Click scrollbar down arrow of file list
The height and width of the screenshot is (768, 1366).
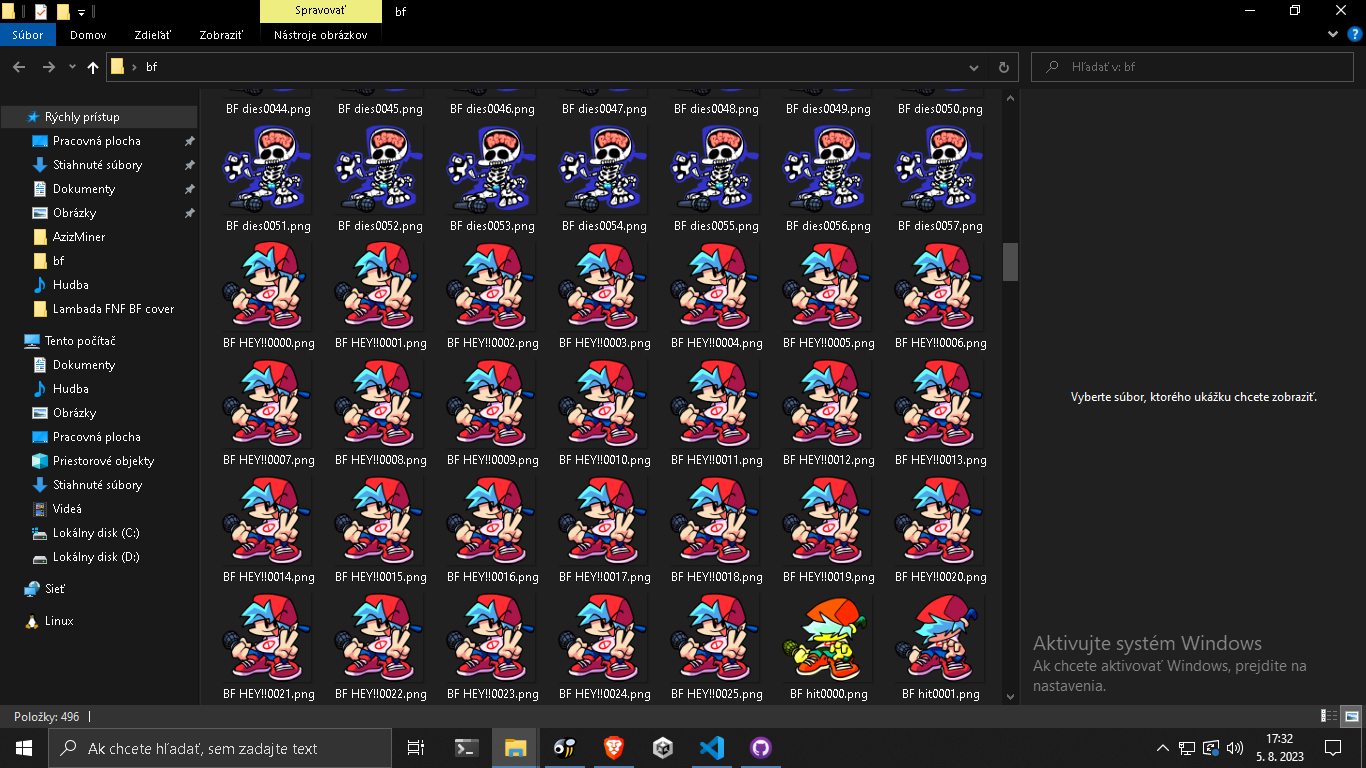(1010, 697)
